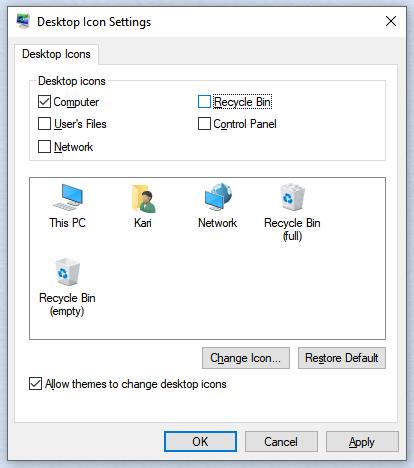The height and width of the screenshot is (468, 414).
Task: Apply the desktop icon changes
Action: (362, 442)
